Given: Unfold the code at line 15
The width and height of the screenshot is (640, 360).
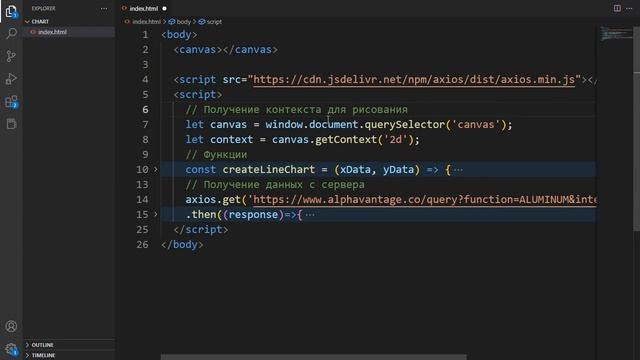Looking at the screenshot, I should pyautogui.click(x=156, y=214).
